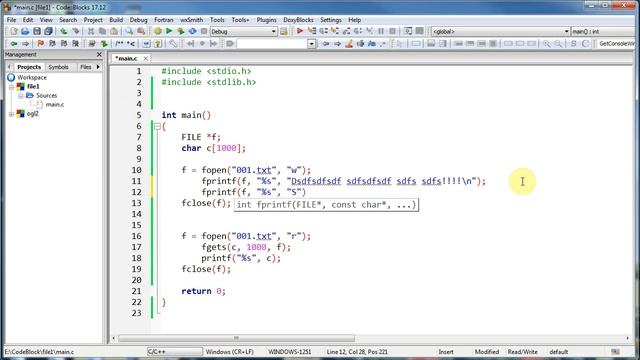This screenshot has width=640, height=360.
Task: Open the incremental search history dropdown arrow
Action: coord(312,44)
